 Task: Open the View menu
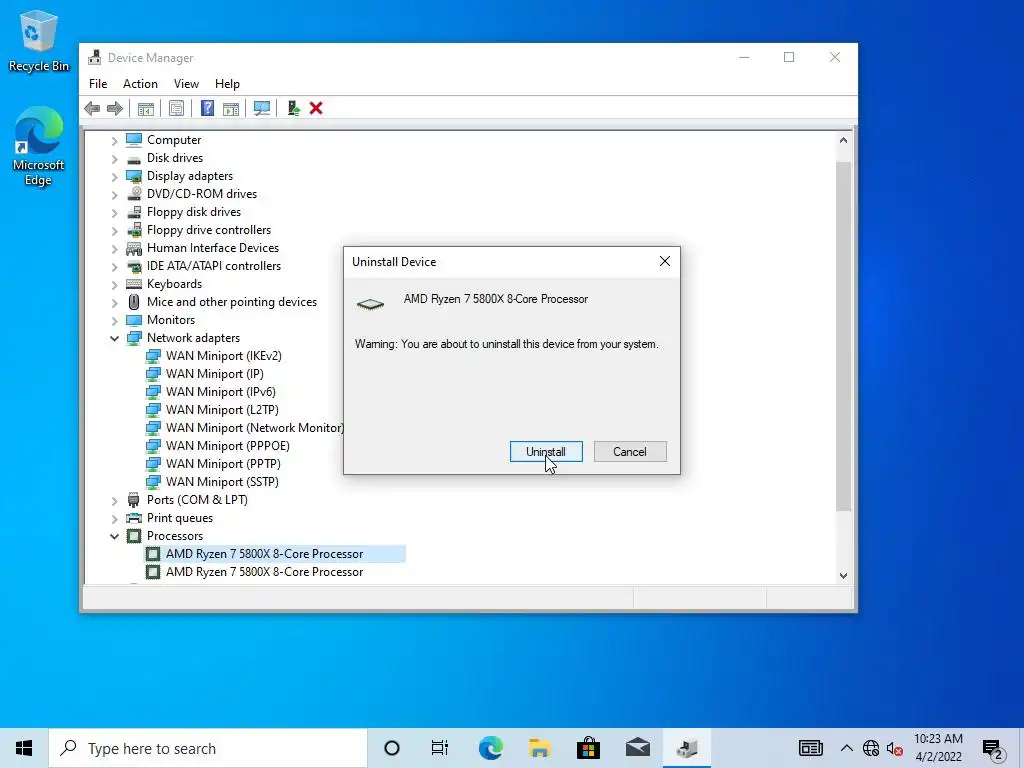(x=186, y=84)
